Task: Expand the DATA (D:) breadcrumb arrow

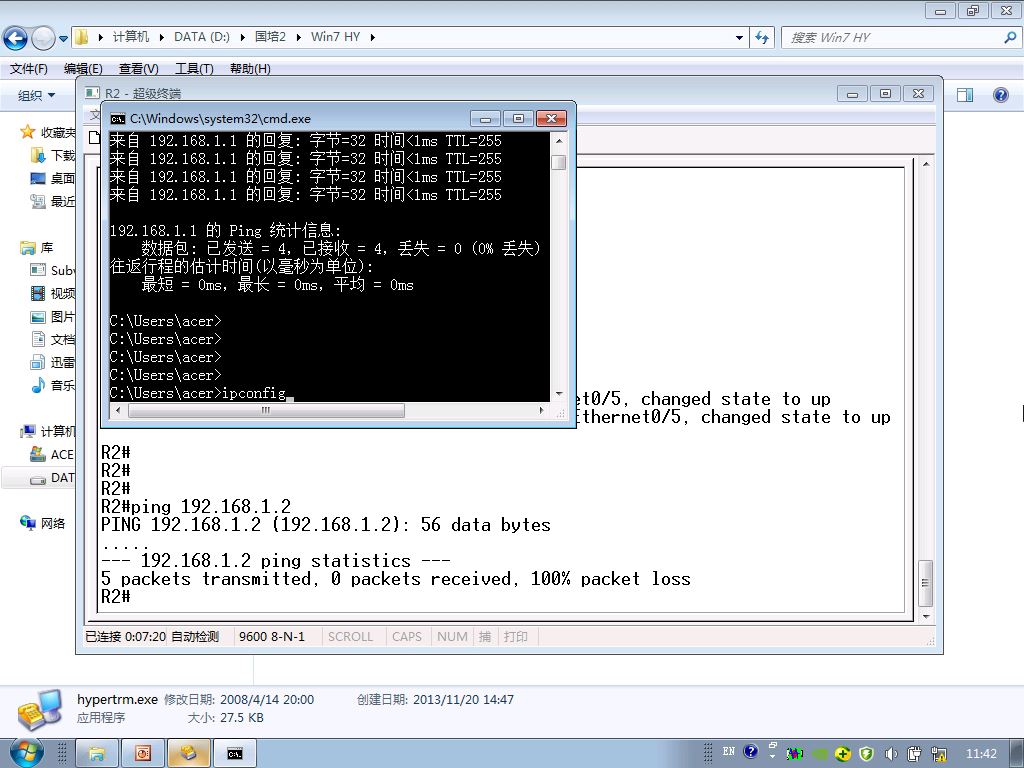Action: pyautogui.click(x=242, y=37)
